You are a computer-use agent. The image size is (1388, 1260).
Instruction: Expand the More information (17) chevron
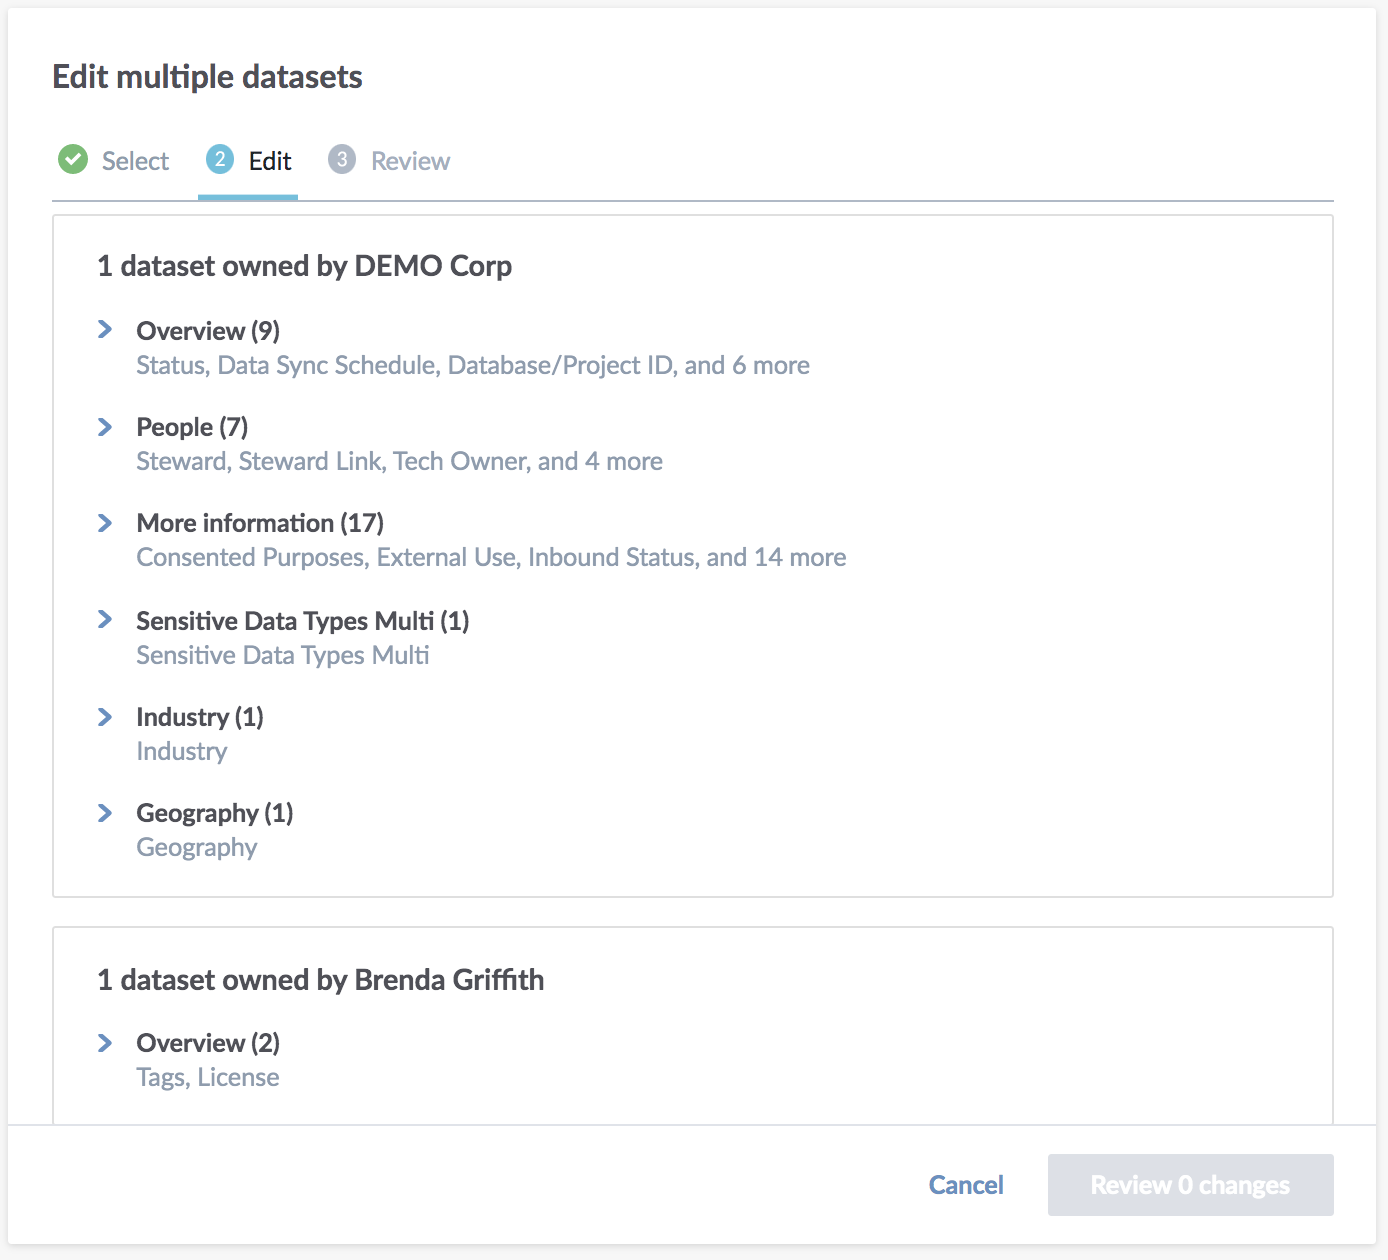click(105, 523)
